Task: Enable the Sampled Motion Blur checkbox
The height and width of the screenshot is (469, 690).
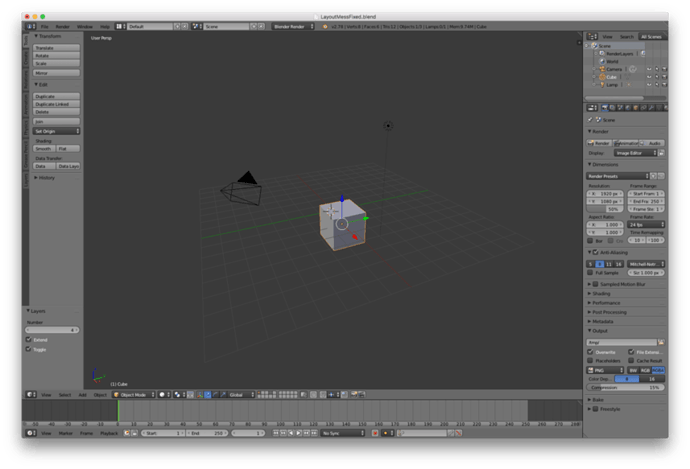Action: click(x=595, y=284)
